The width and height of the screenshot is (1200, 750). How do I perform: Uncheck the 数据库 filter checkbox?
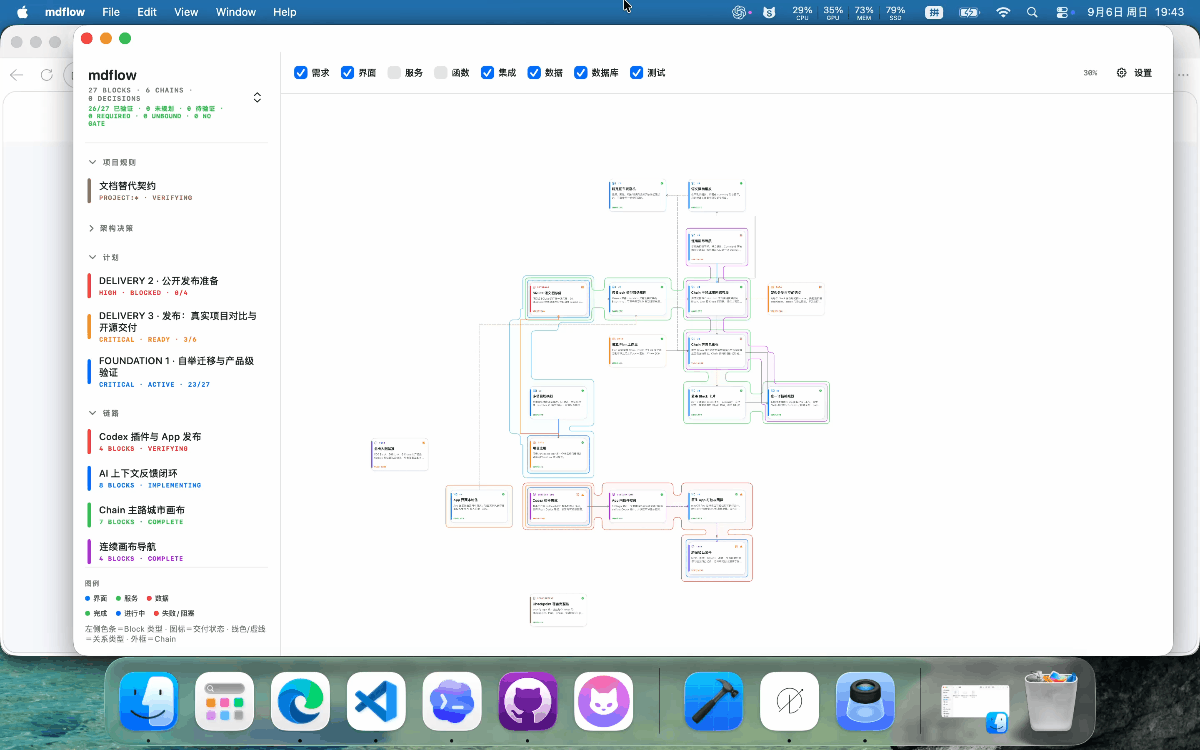click(580, 73)
